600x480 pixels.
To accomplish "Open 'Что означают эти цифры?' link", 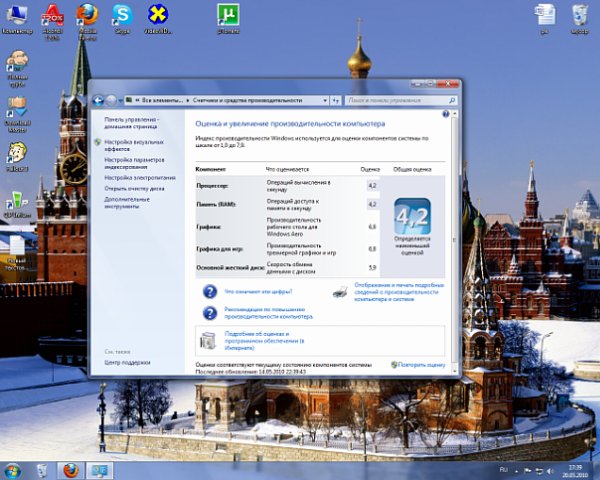I will 258,292.
